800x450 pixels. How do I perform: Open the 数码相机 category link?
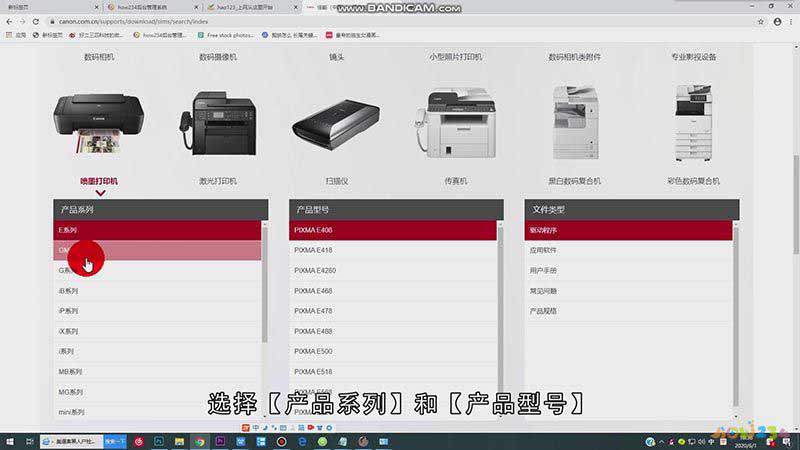98,57
